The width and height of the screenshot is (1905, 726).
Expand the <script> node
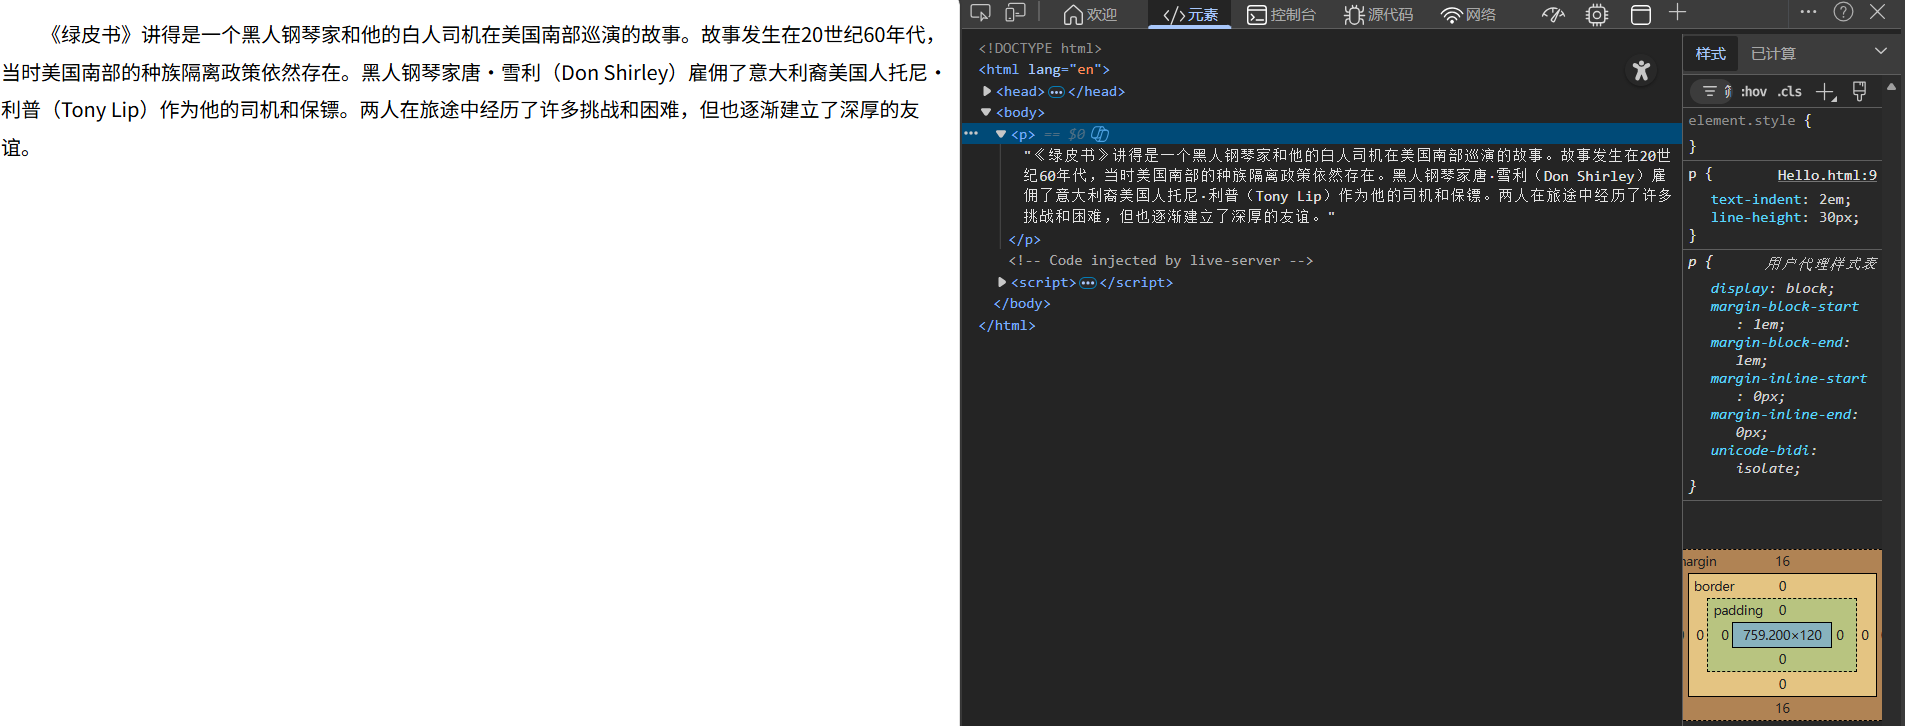[x=1002, y=282]
